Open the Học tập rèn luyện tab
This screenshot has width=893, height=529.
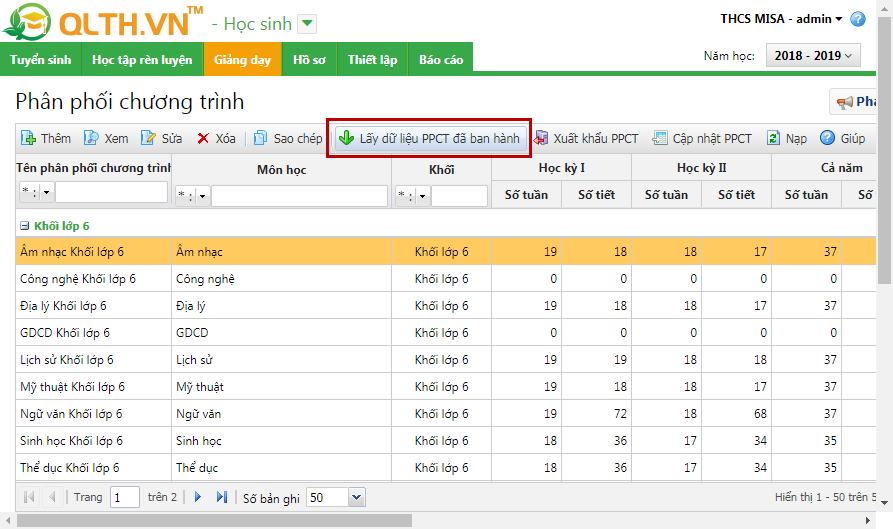(142, 59)
